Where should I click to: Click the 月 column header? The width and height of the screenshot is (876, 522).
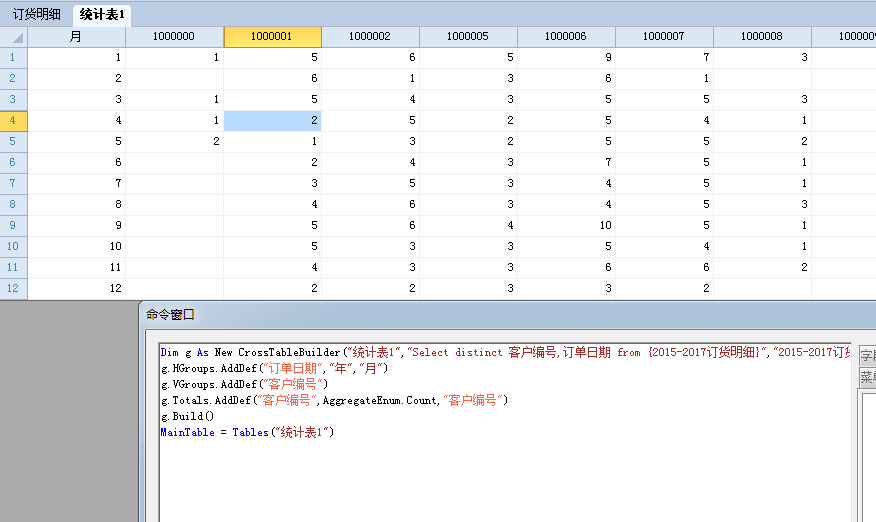tap(77, 36)
